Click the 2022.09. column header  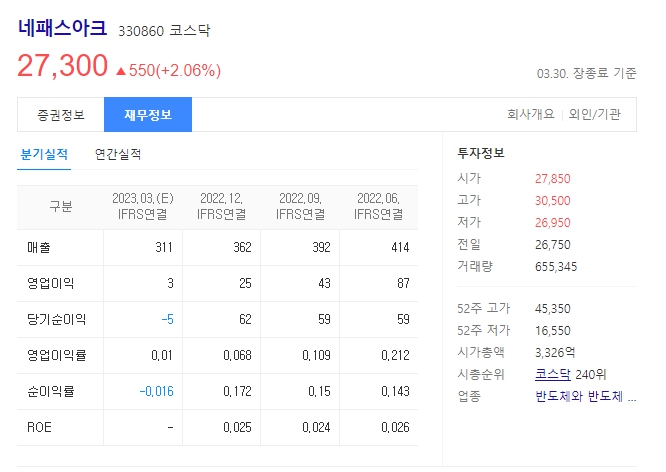pos(300,206)
